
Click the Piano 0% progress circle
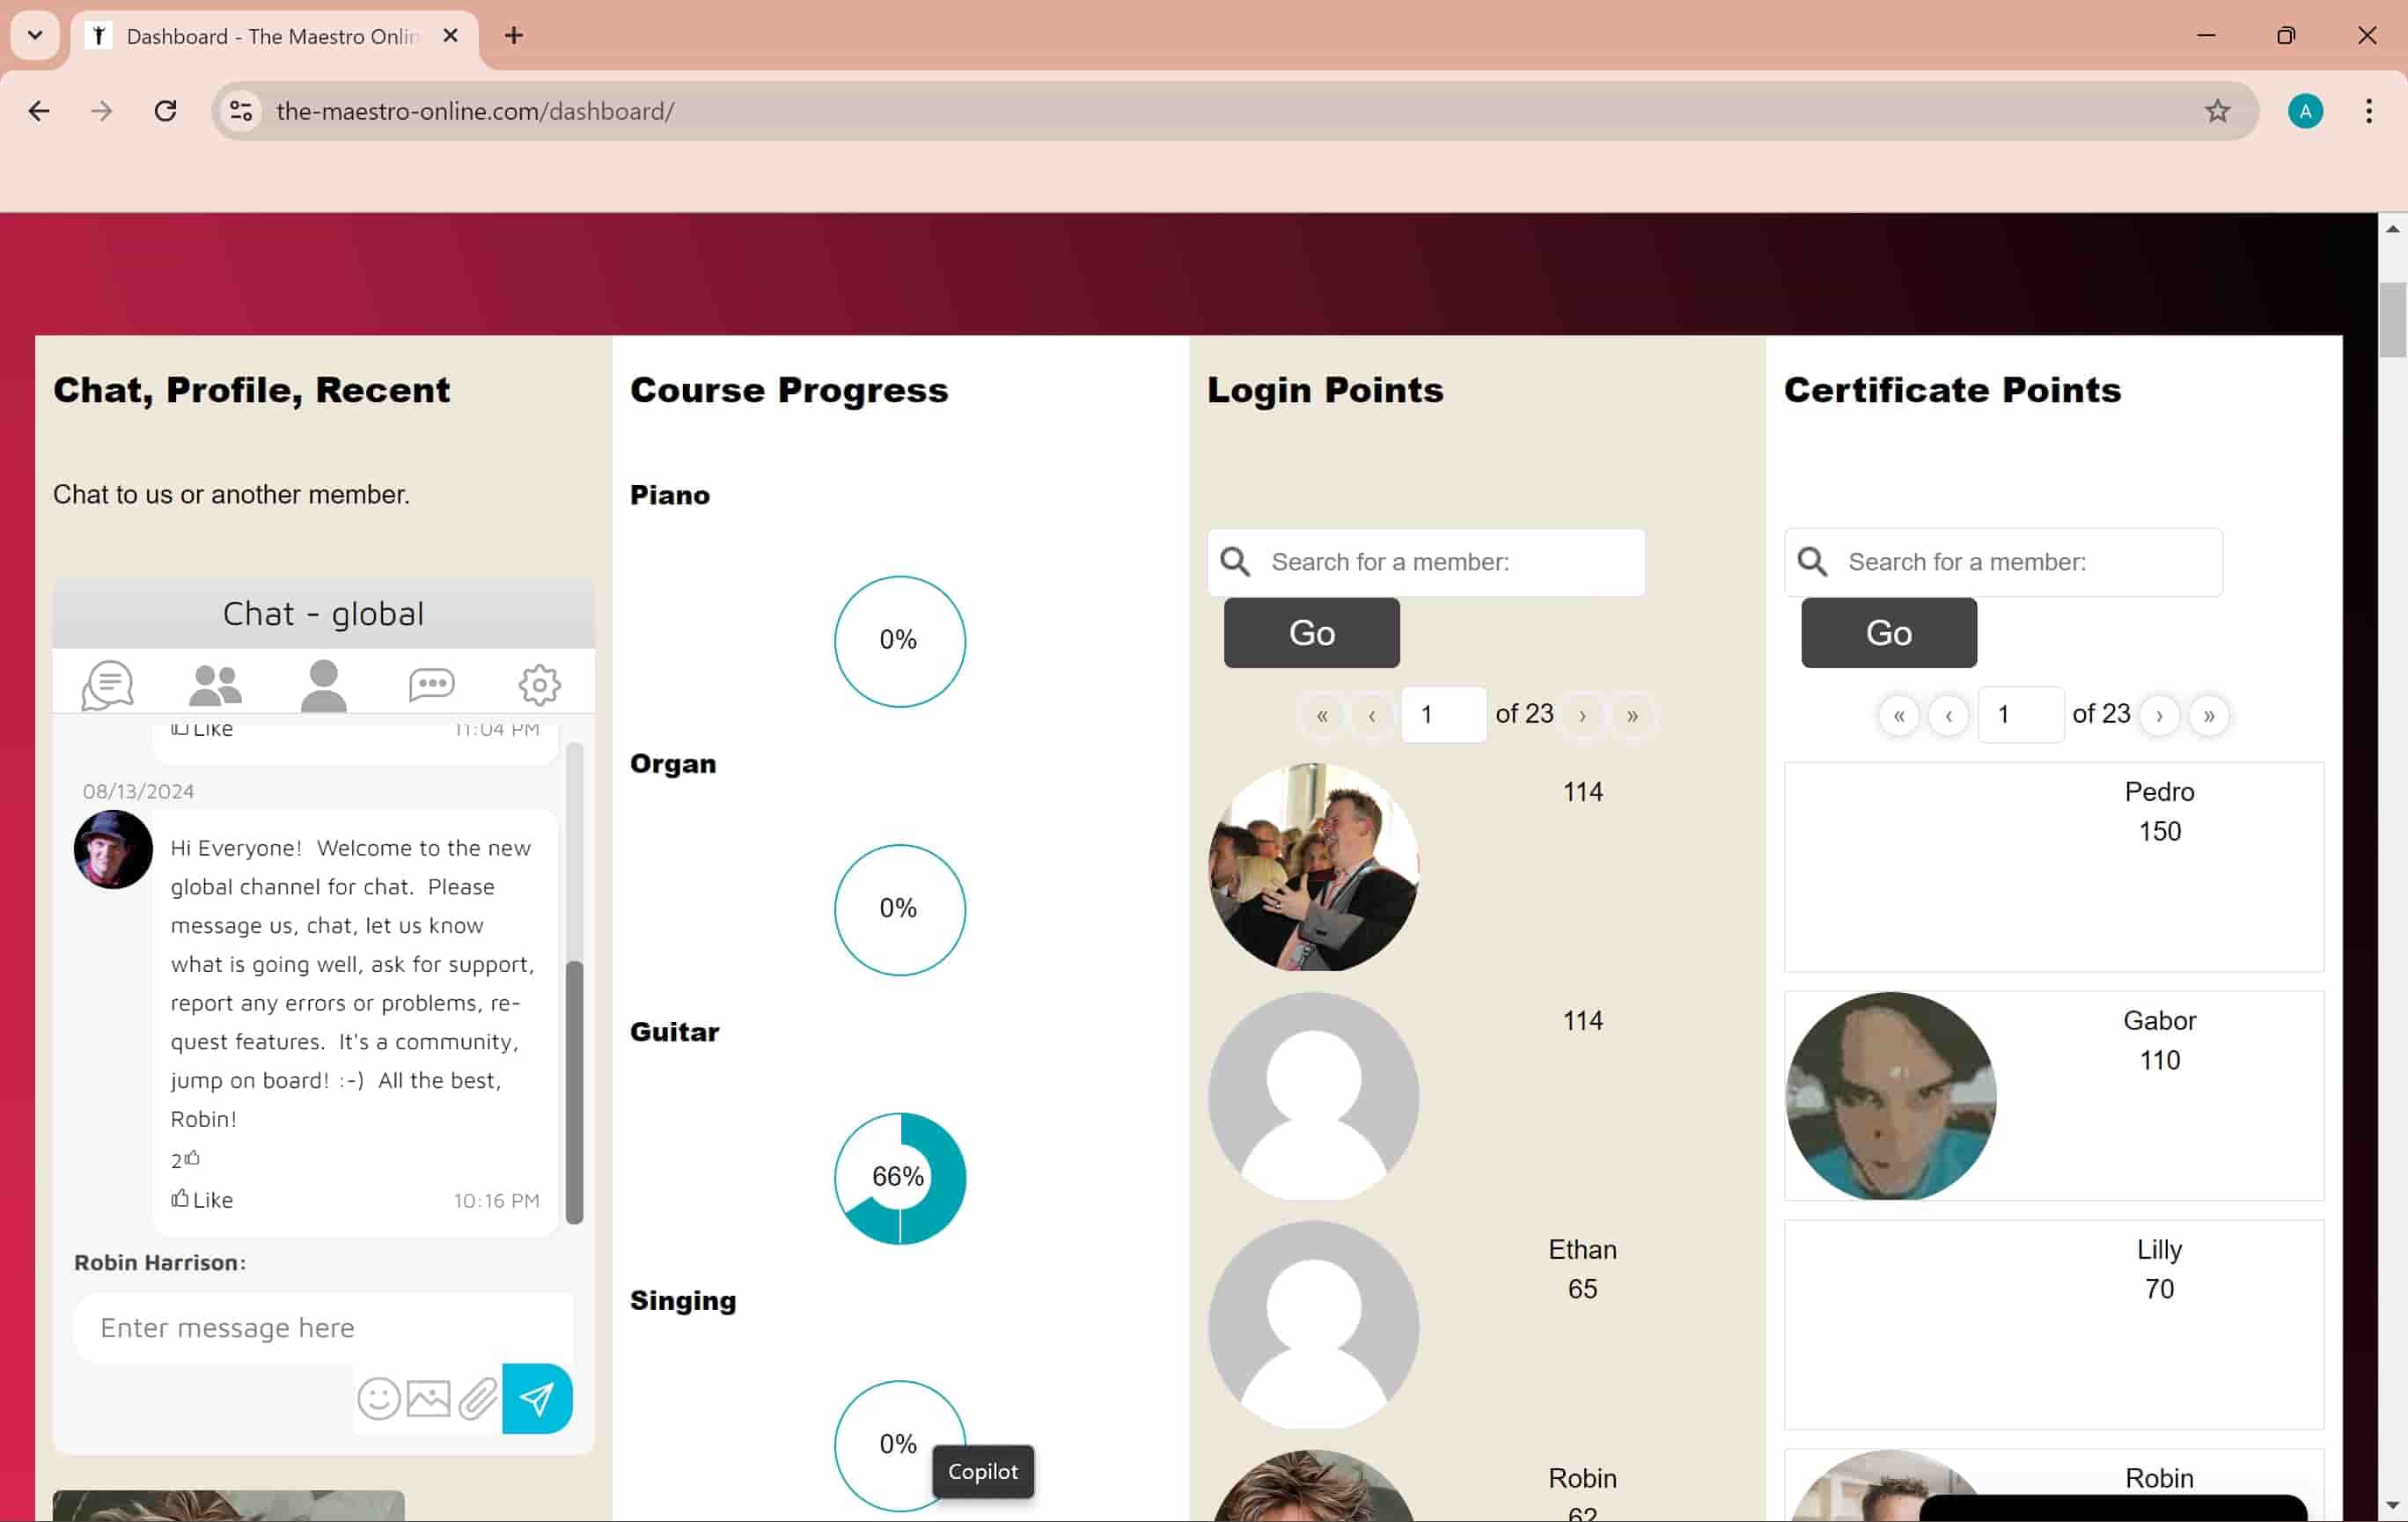coord(899,641)
